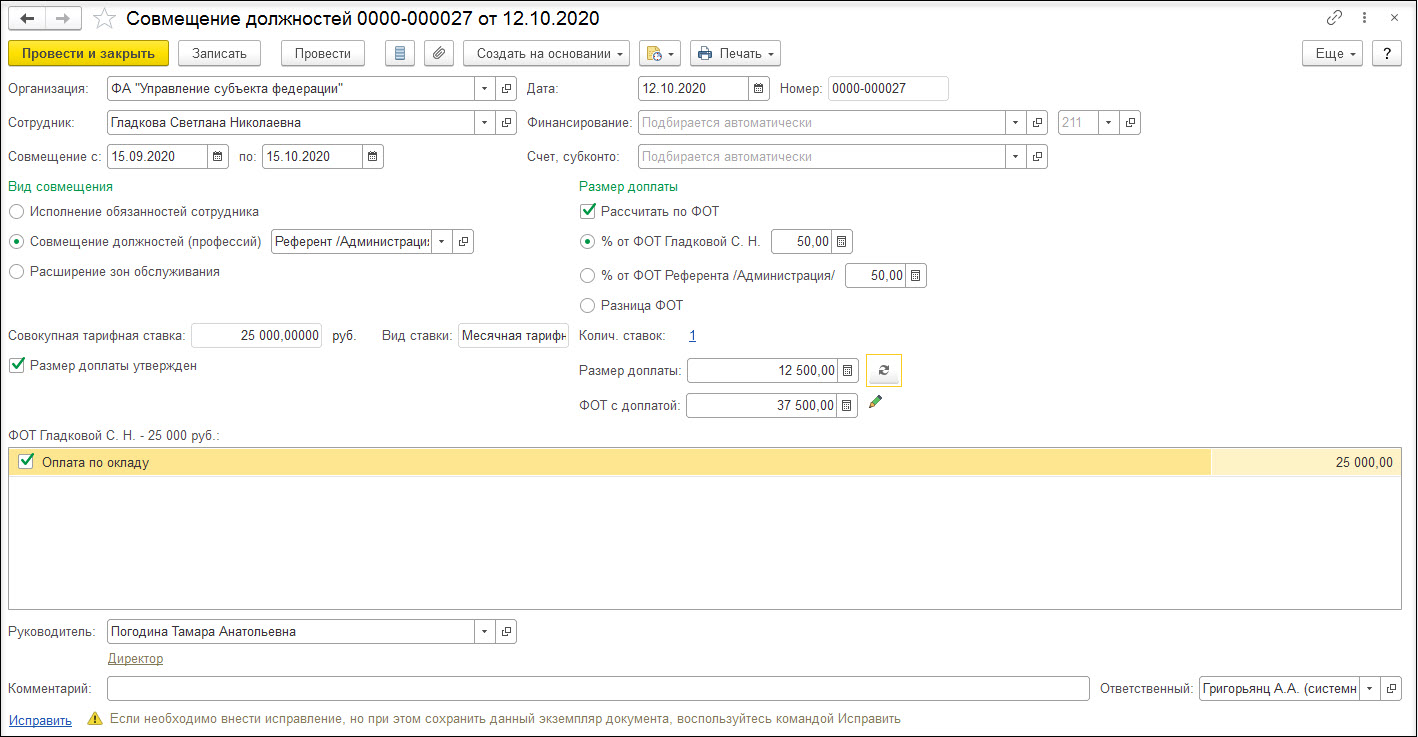Expand the Организация dropdown list
Viewport: 1418px width, 737px height.
(485, 88)
